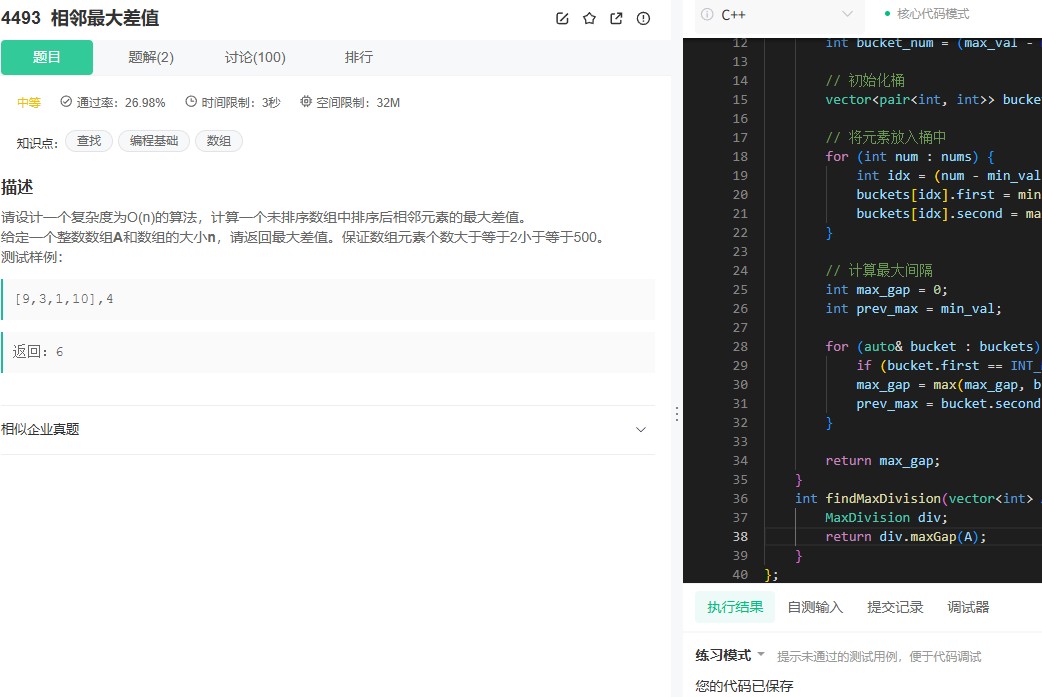Click line number 28 in gutter

(740, 346)
